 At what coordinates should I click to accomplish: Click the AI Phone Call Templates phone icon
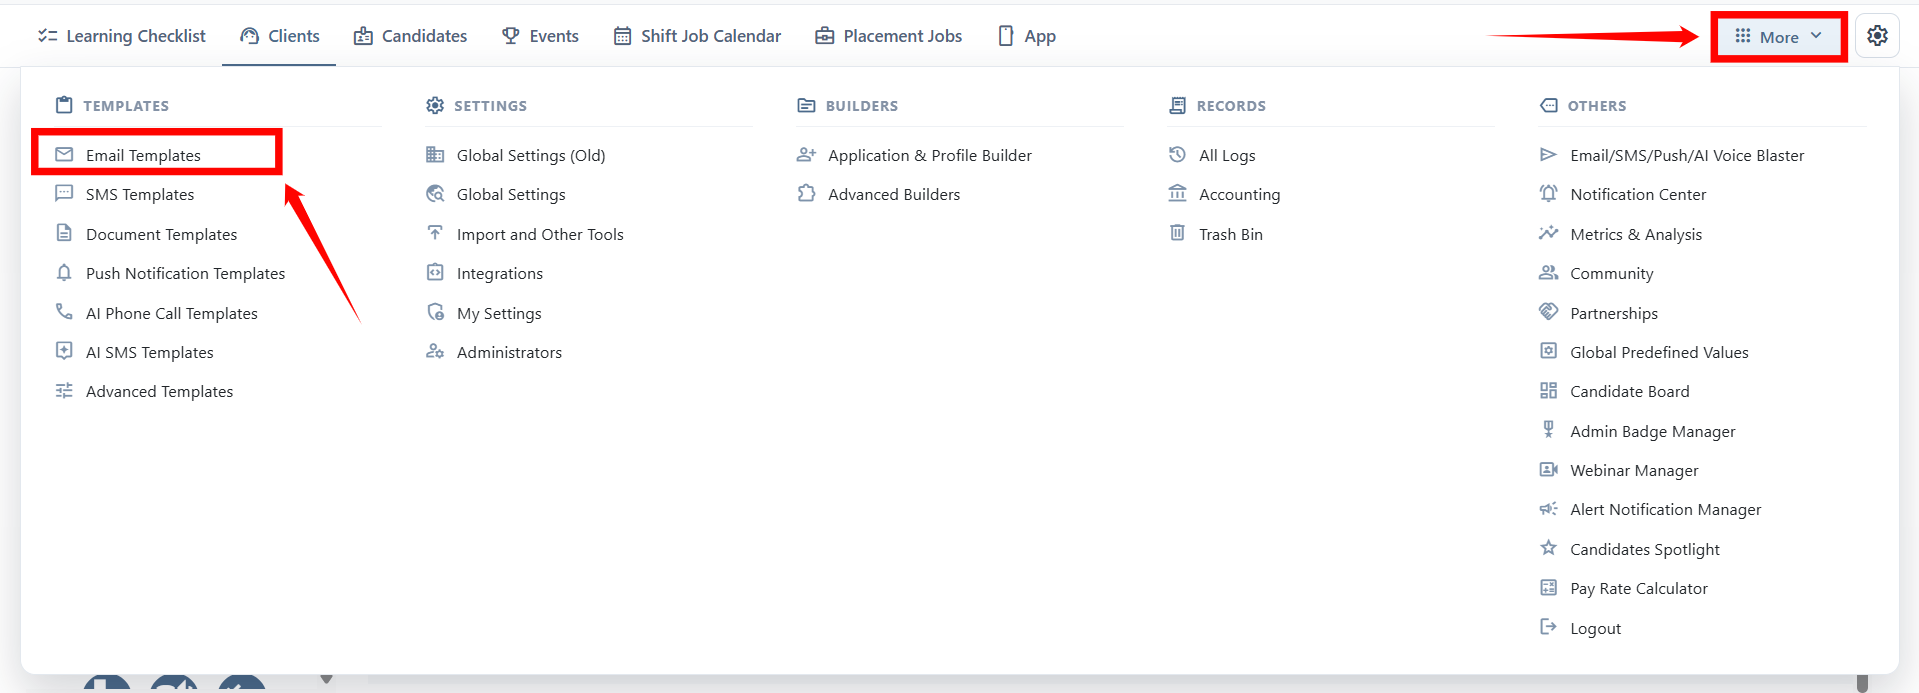[x=64, y=312]
